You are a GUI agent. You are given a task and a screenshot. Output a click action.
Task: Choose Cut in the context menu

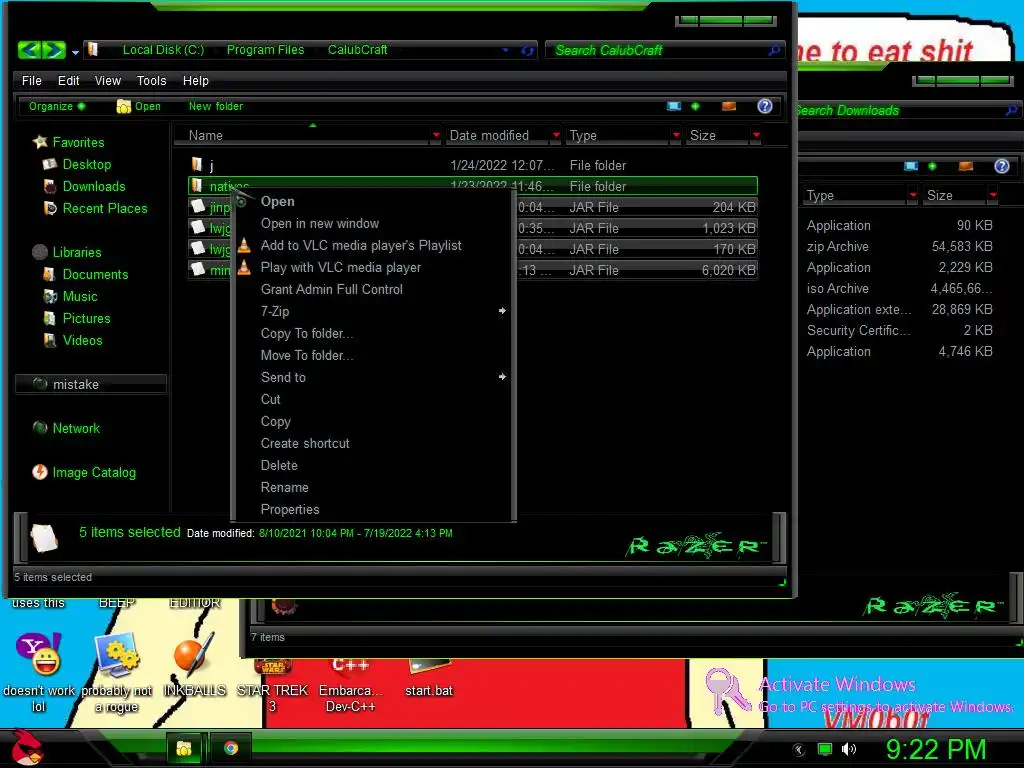point(373,400)
